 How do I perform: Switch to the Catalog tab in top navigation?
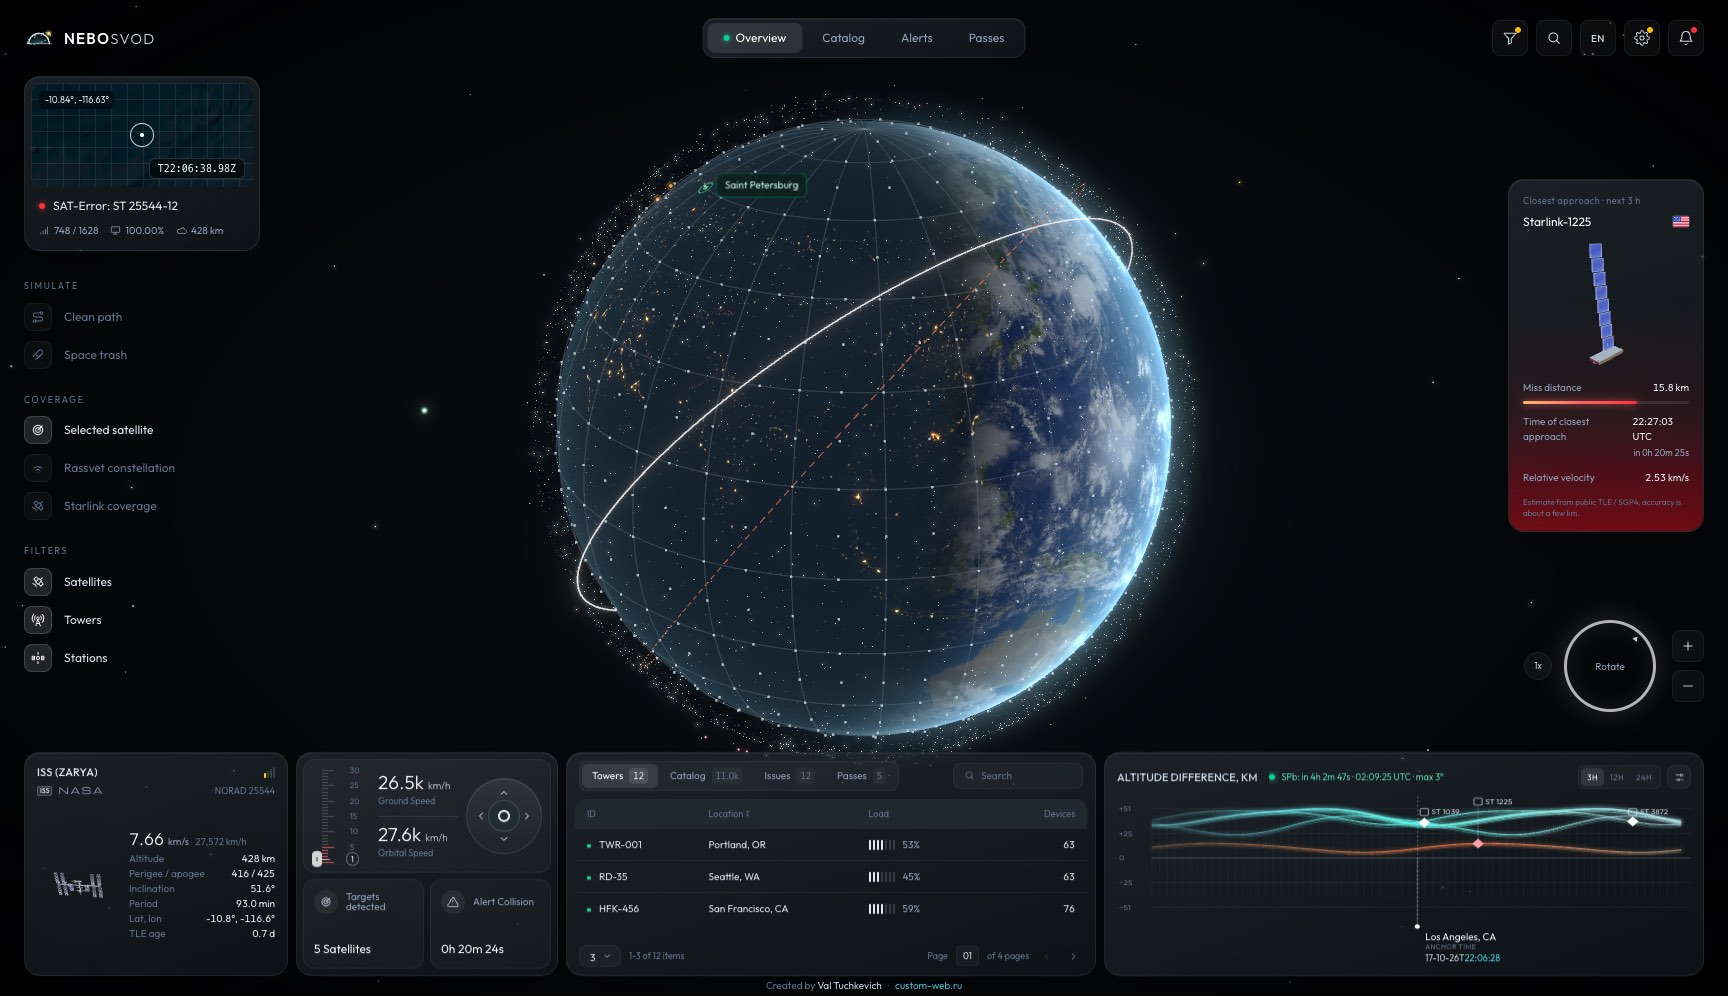coord(843,38)
